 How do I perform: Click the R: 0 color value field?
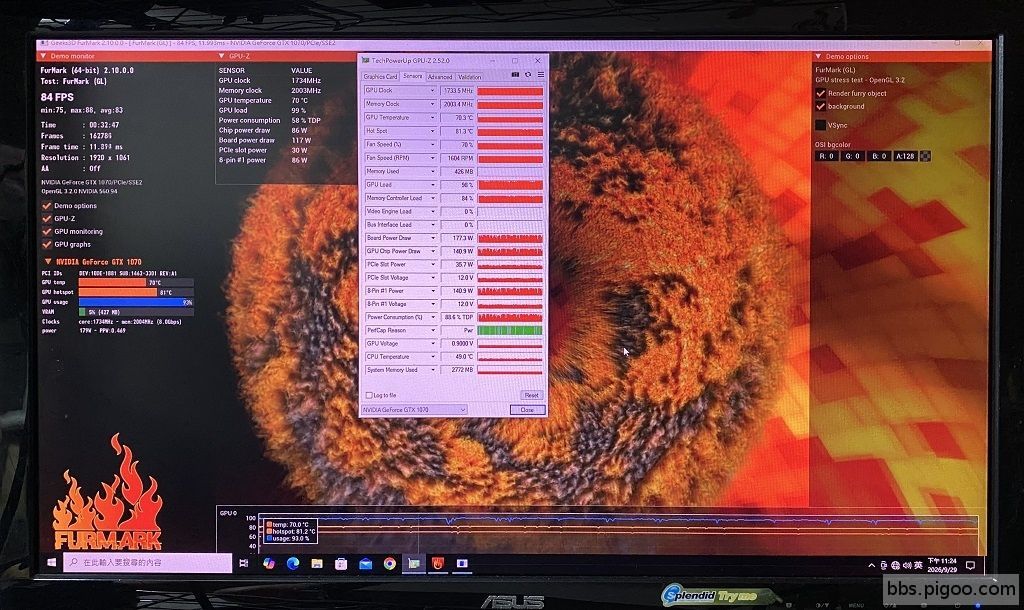[x=826, y=156]
